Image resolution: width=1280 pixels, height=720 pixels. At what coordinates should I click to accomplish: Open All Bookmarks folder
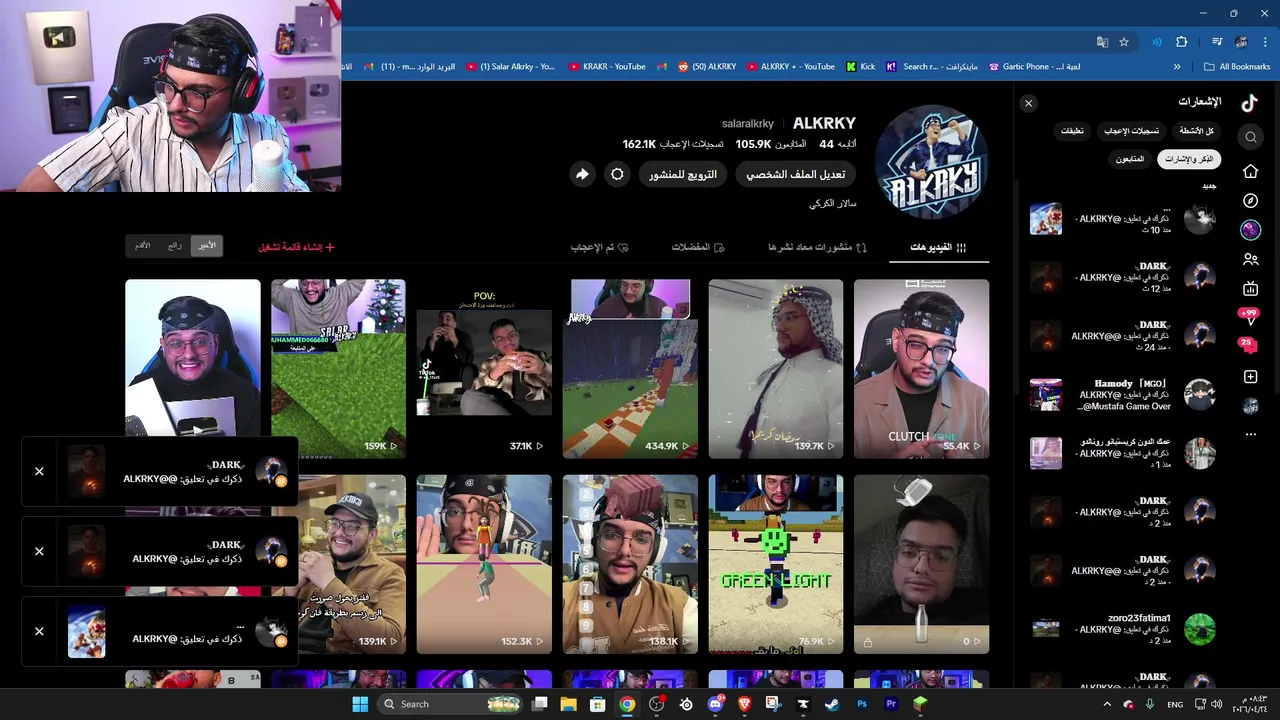[1237, 67]
